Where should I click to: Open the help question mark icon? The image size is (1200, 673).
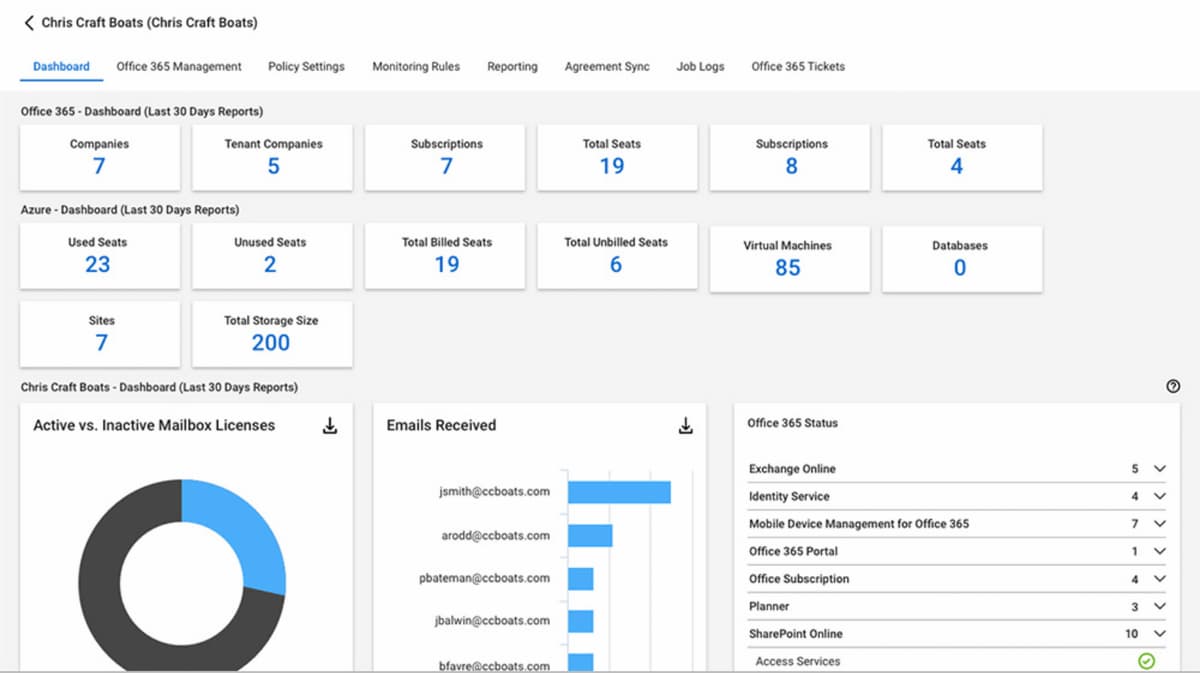tap(1173, 387)
